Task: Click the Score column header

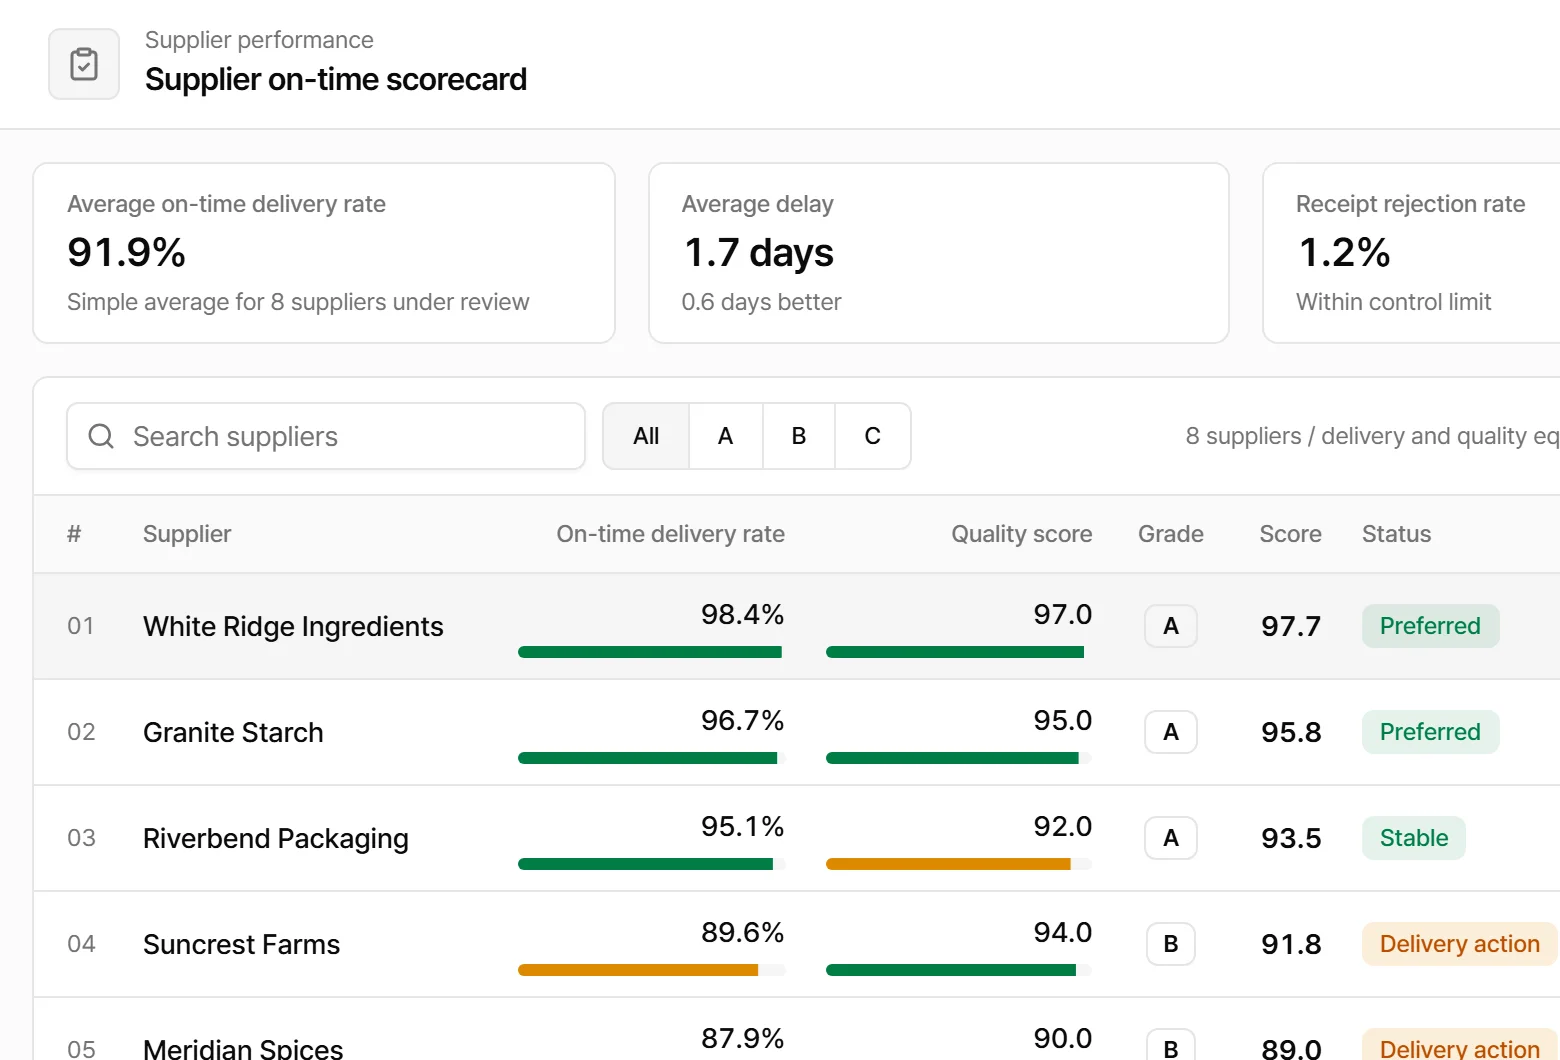Action: 1290,534
